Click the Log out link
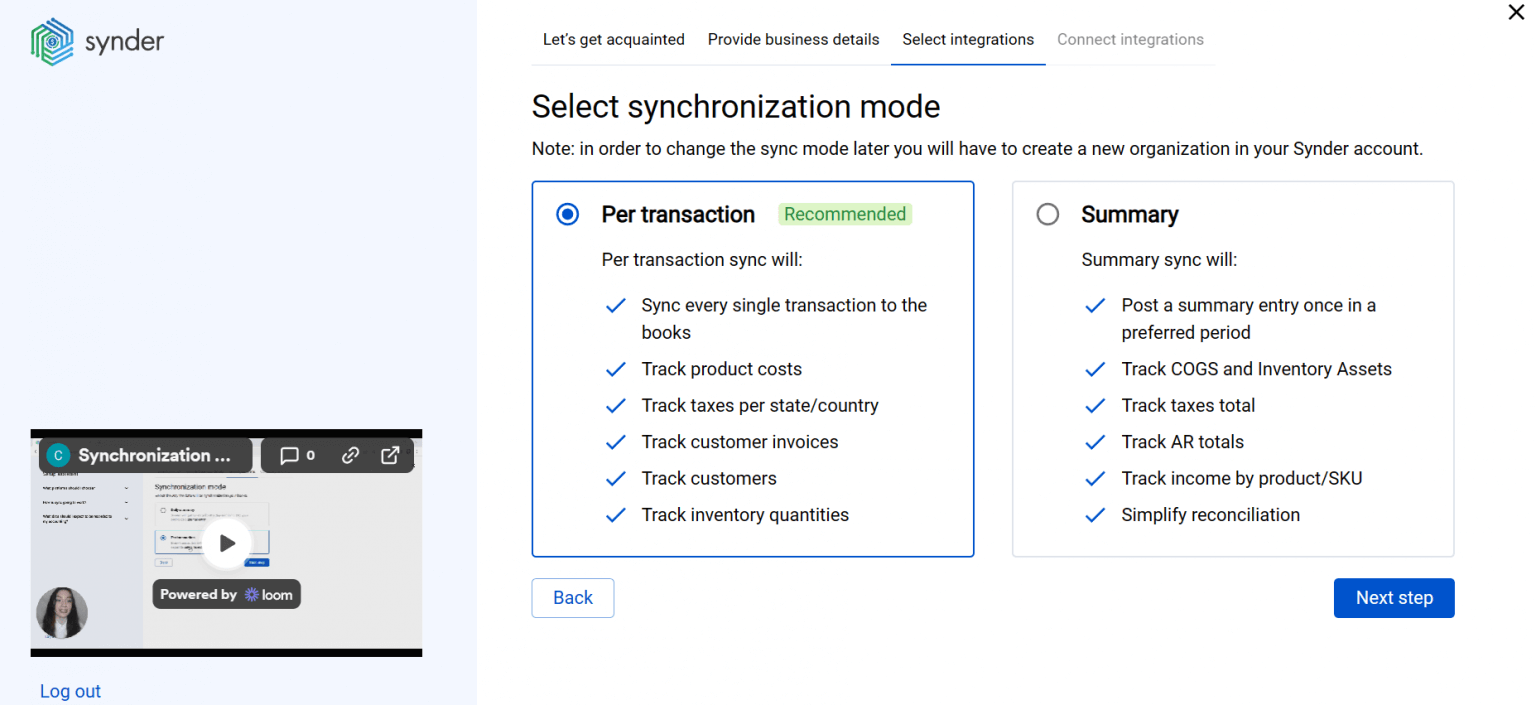The height and width of the screenshot is (705, 1536). point(69,690)
